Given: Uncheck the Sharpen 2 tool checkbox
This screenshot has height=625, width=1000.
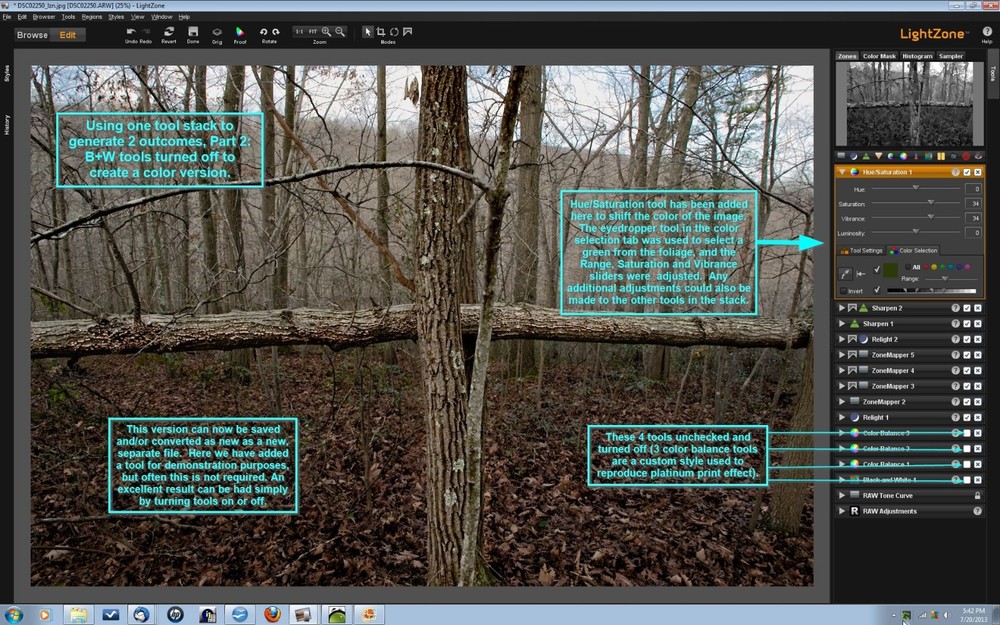Looking at the screenshot, I should pyautogui.click(x=967, y=307).
